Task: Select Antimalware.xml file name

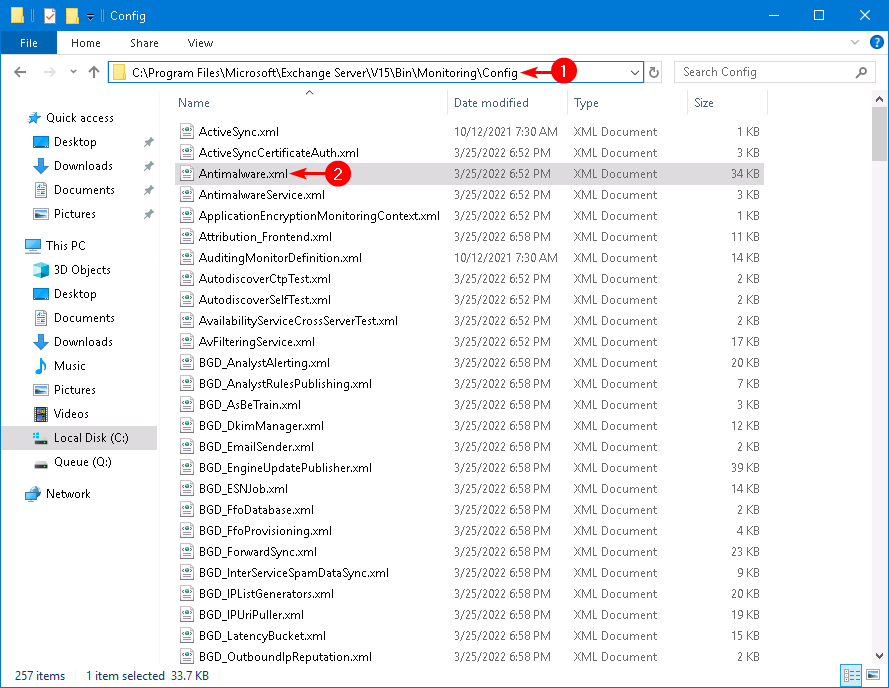Action: tap(243, 174)
